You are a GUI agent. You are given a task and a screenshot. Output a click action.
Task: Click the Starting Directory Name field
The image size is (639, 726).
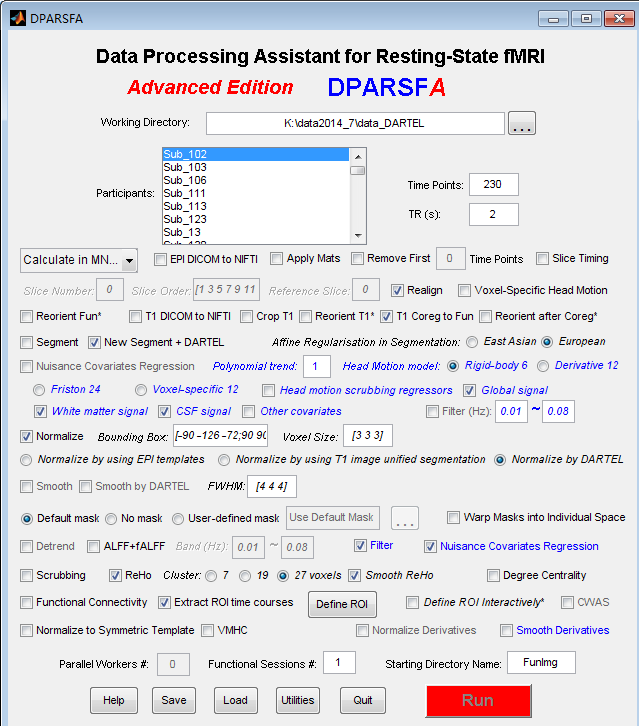(541, 663)
